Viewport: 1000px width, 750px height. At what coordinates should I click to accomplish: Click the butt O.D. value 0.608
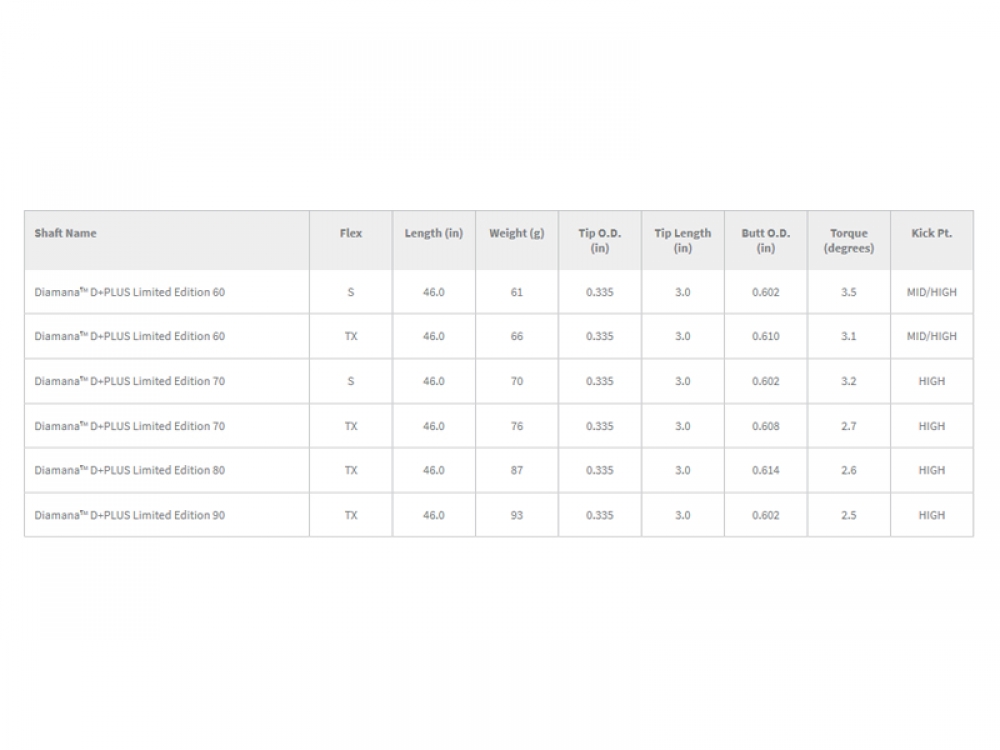pos(765,426)
